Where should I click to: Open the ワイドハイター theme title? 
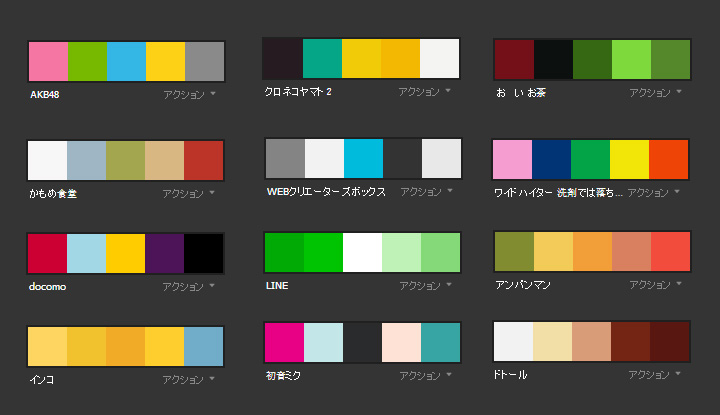558,193
